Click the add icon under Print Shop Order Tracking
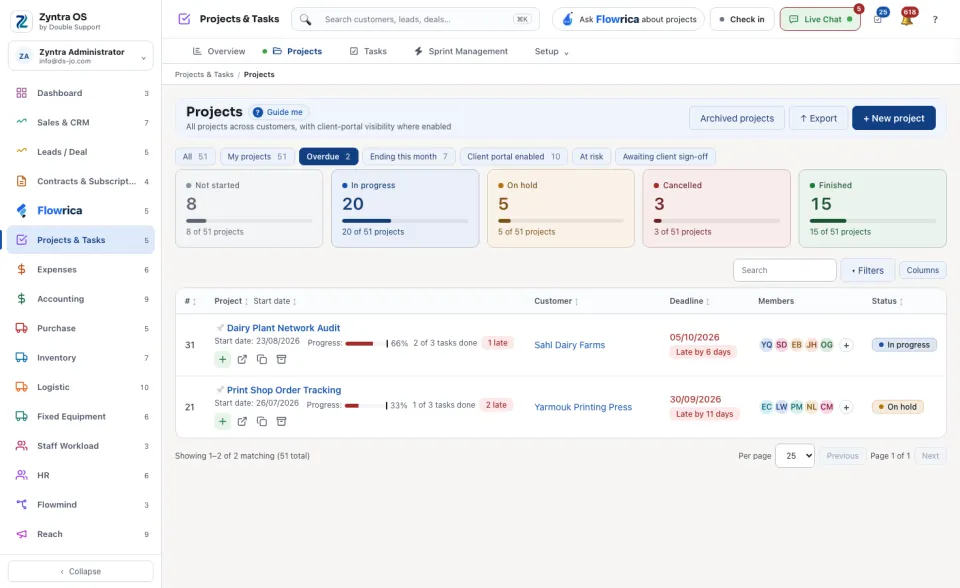Screen dimensions: 960x588 tap(222, 421)
